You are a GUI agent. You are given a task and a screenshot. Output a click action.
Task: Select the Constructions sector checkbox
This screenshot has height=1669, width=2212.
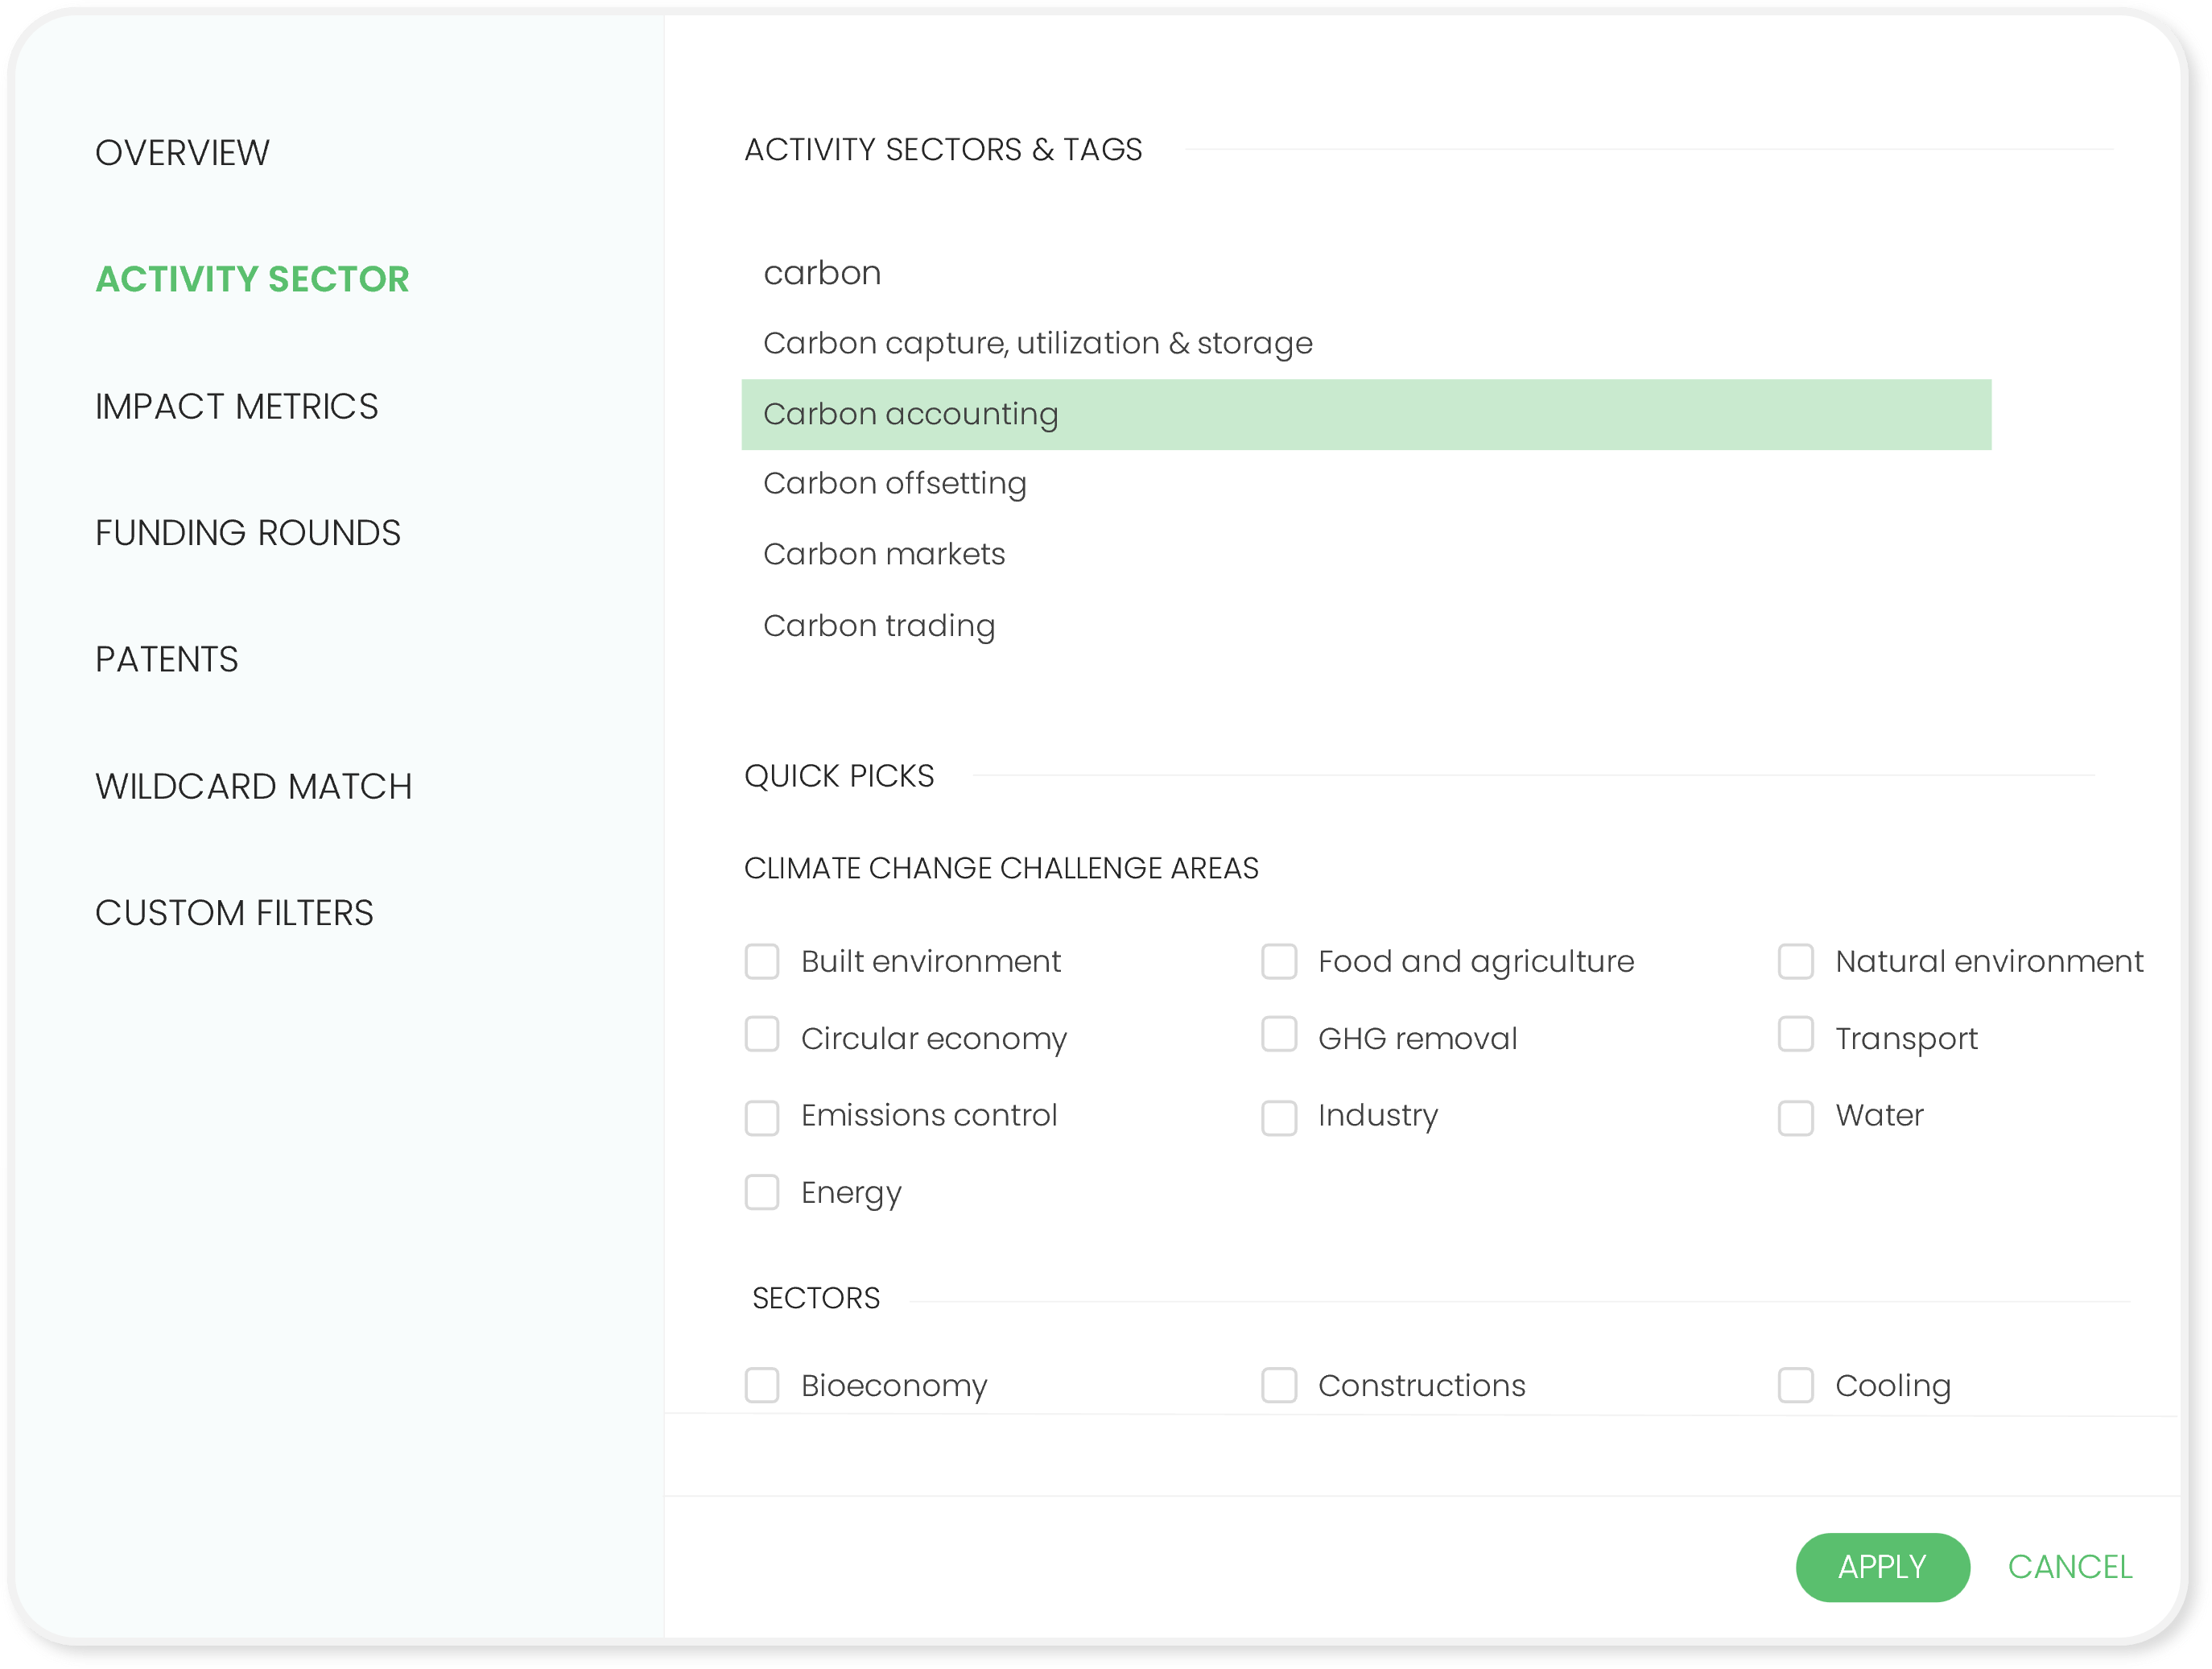pos(1280,1385)
